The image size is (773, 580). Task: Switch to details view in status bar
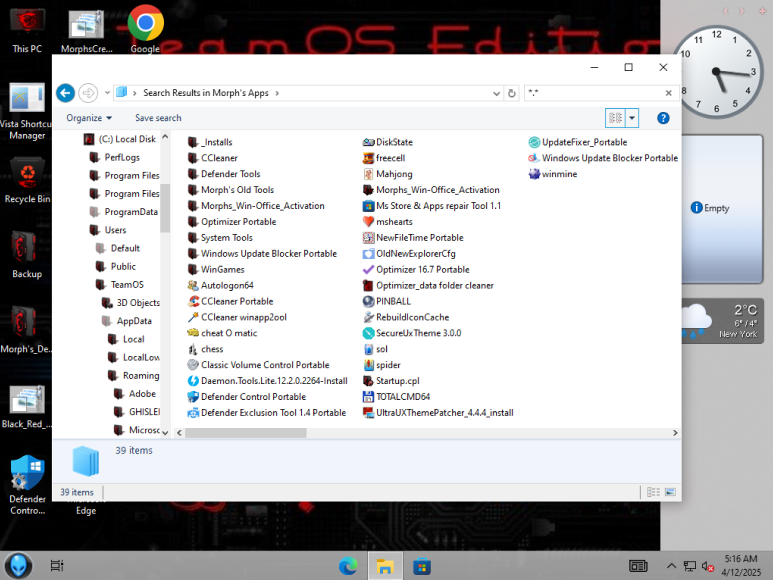pos(653,492)
